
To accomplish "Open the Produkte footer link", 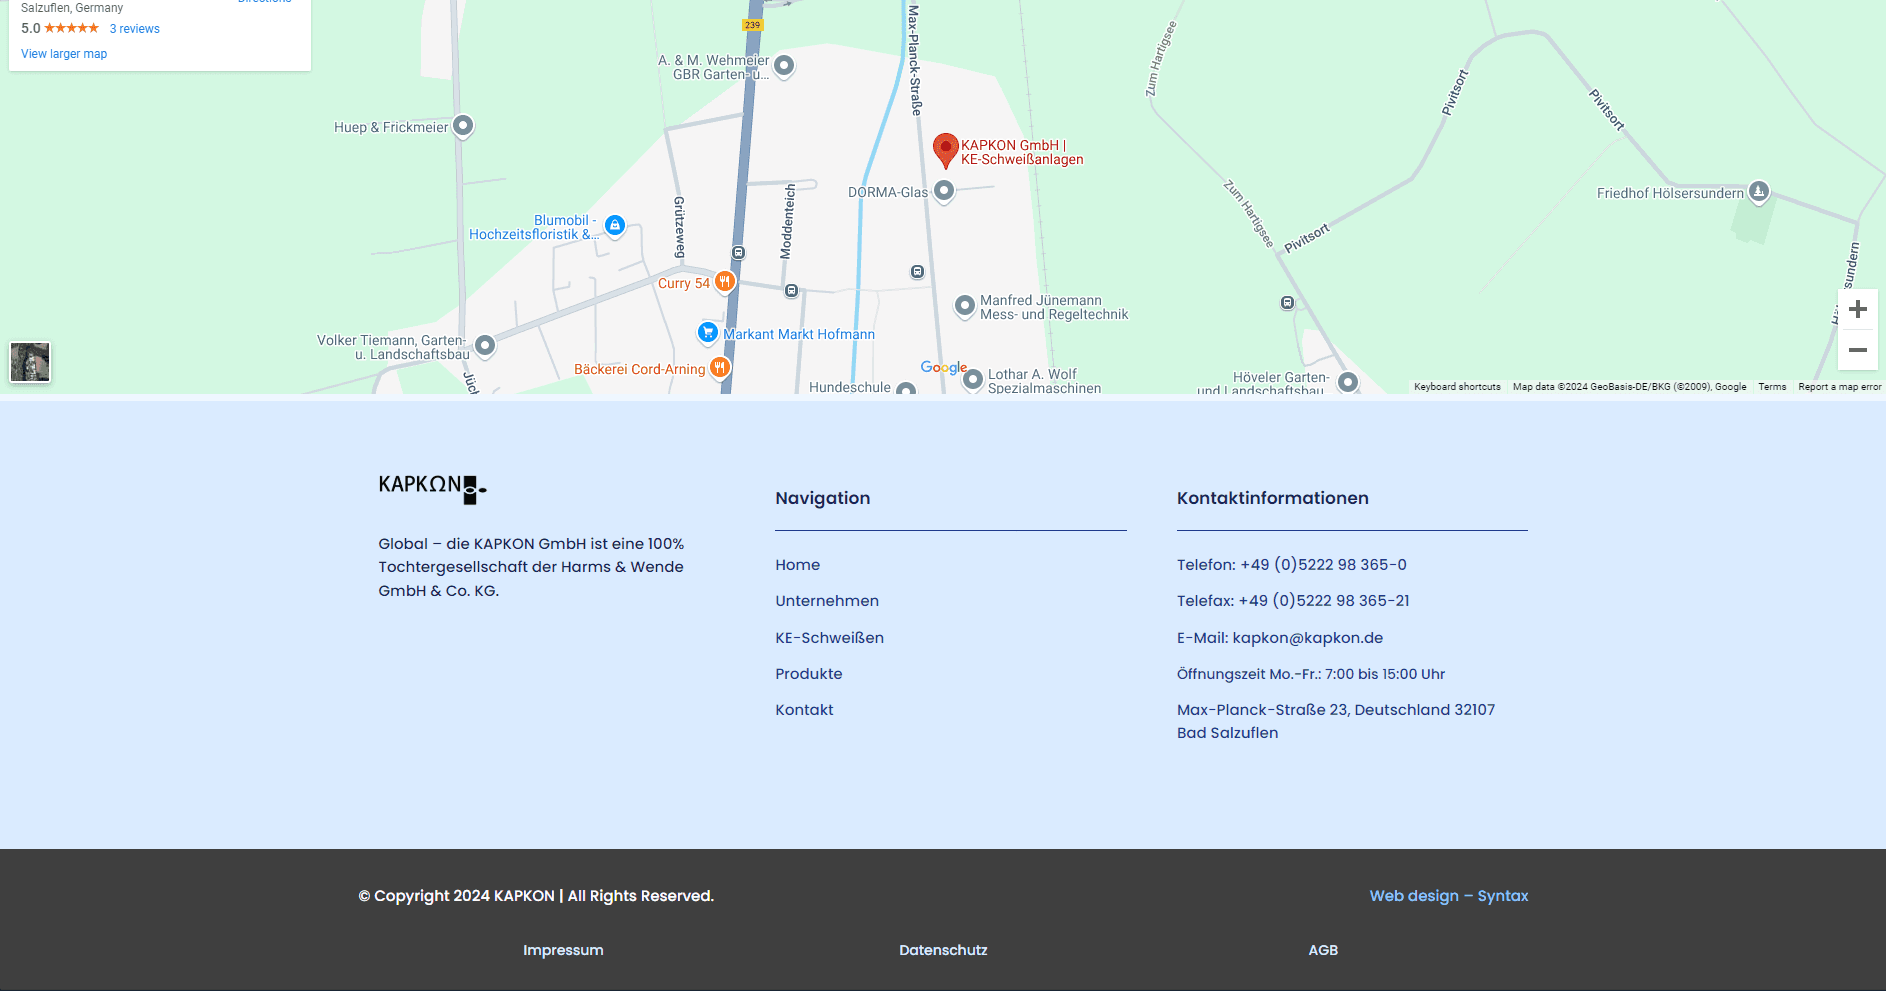I will point(808,674).
